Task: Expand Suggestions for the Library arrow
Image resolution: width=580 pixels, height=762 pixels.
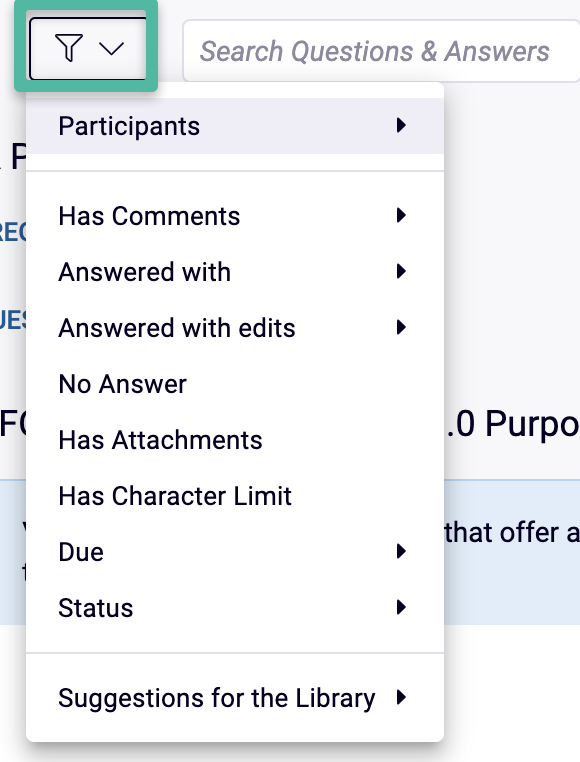Action: [401, 697]
